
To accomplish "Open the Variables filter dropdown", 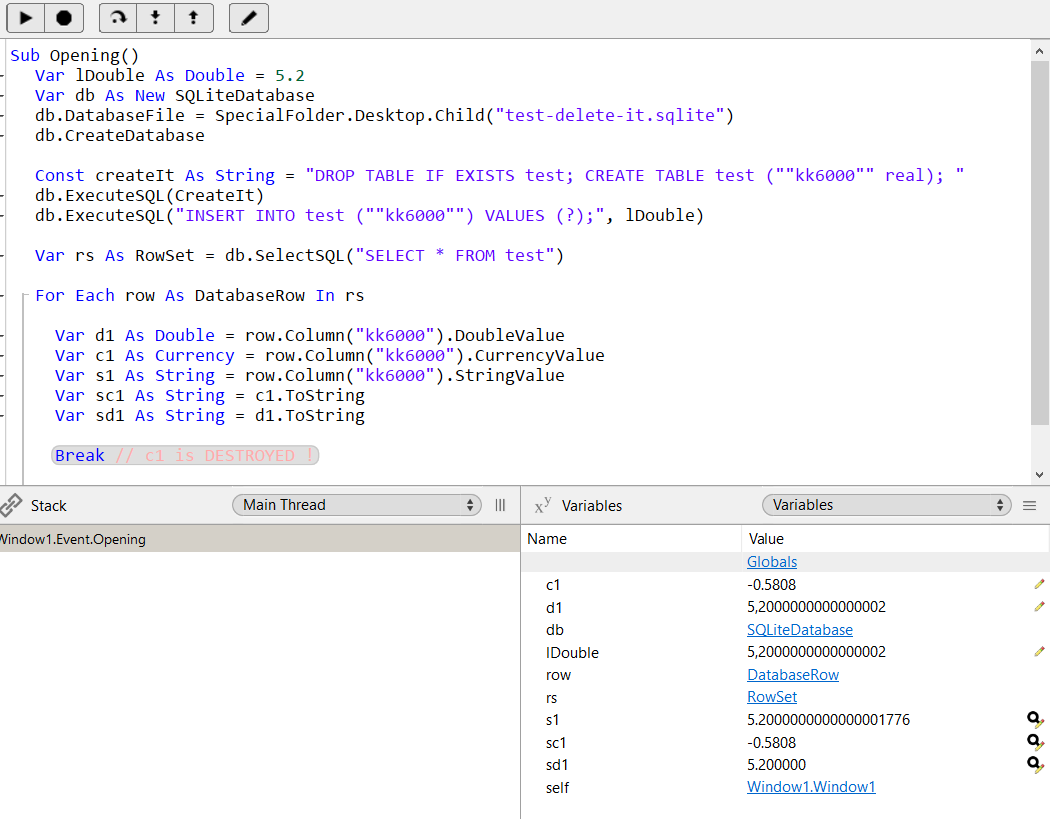I will click(886, 505).
